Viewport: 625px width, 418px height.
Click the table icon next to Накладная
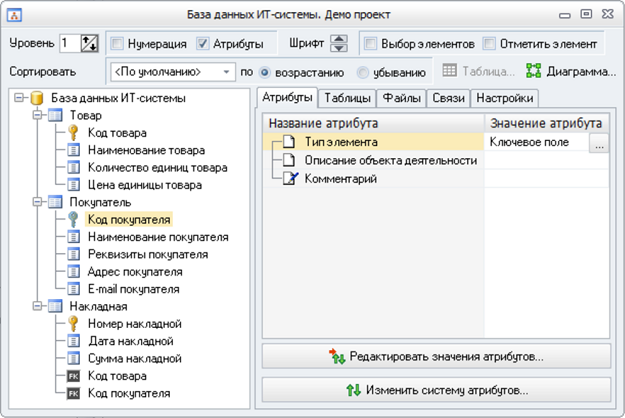(x=55, y=306)
